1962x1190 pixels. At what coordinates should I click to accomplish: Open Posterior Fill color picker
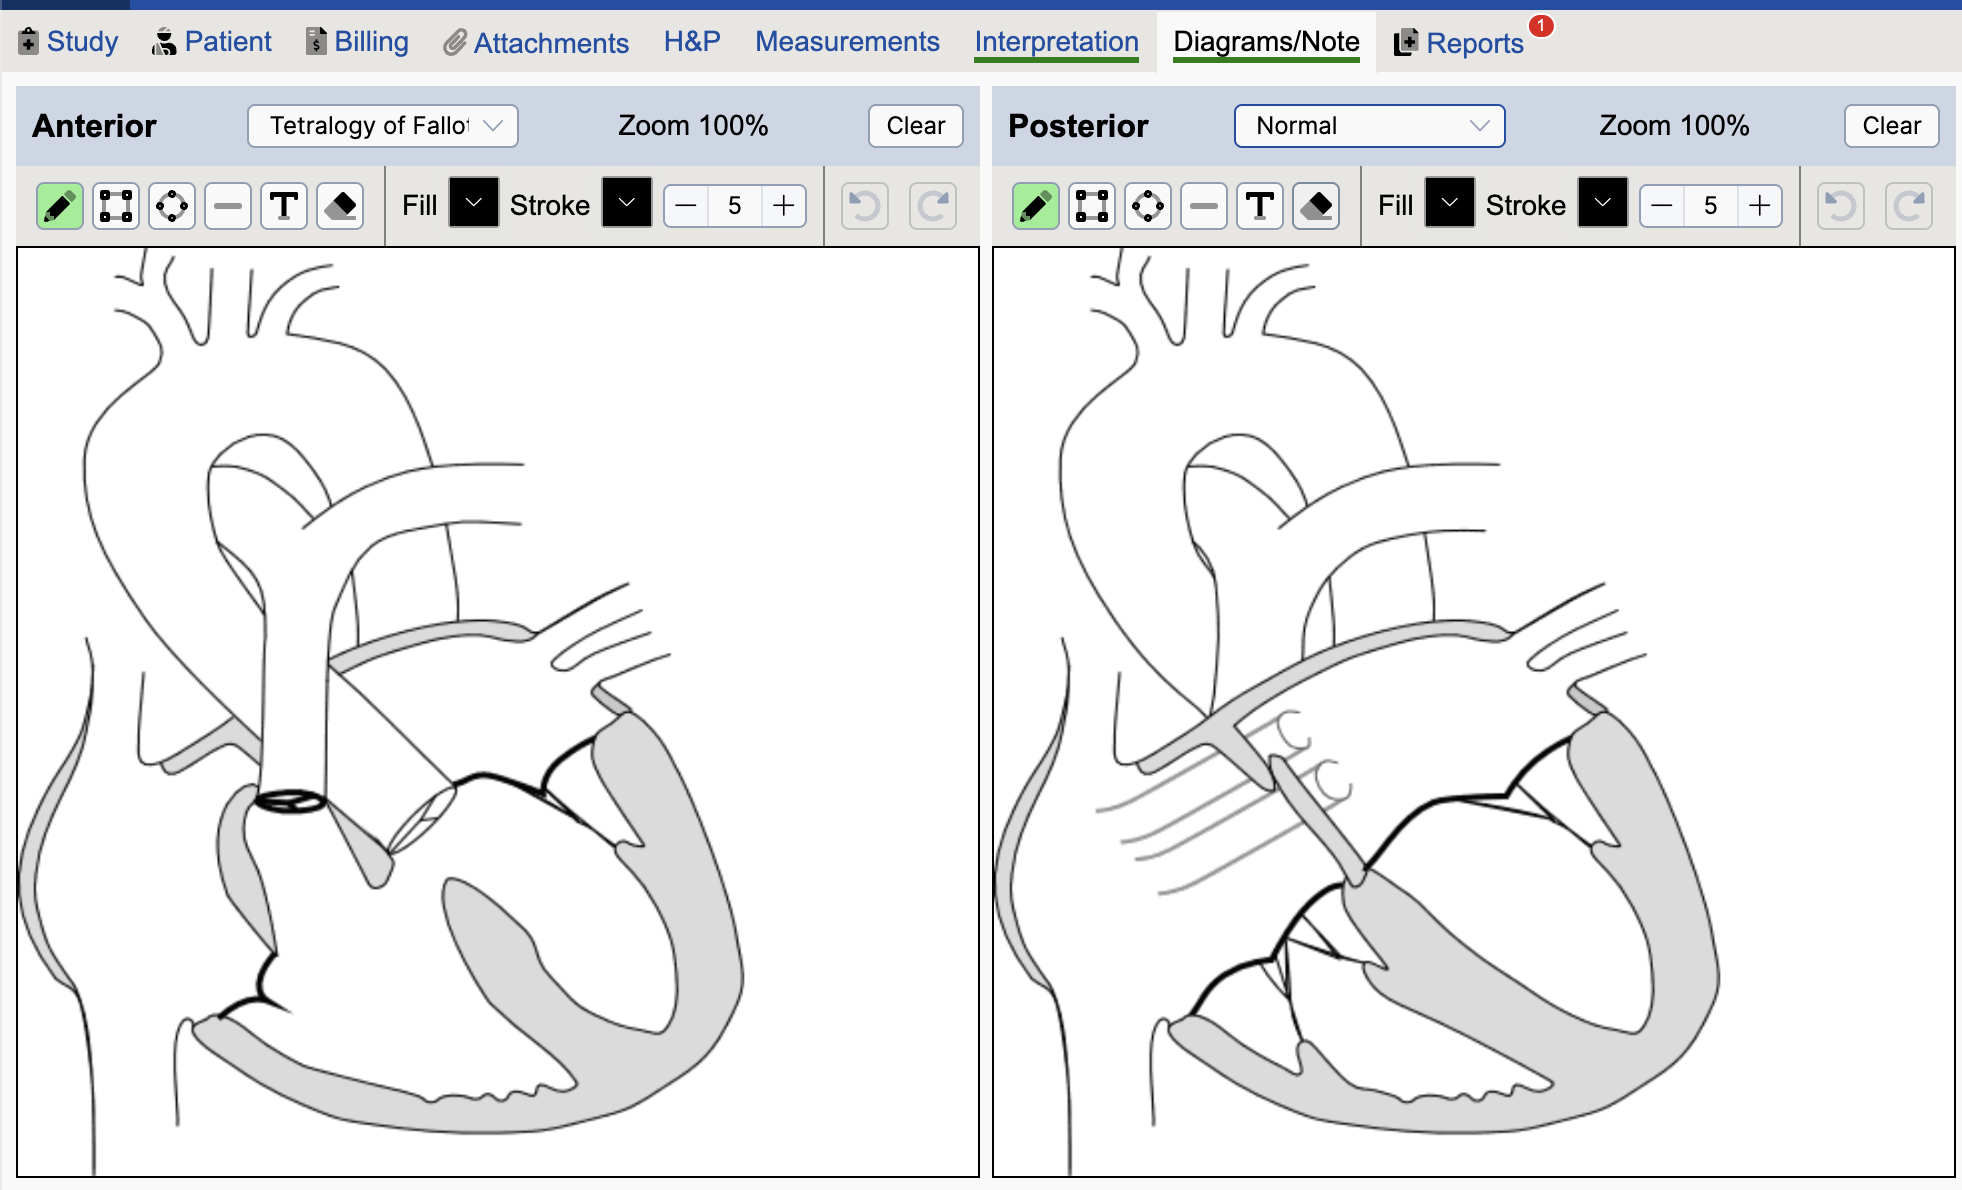[x=1449, y=203]
